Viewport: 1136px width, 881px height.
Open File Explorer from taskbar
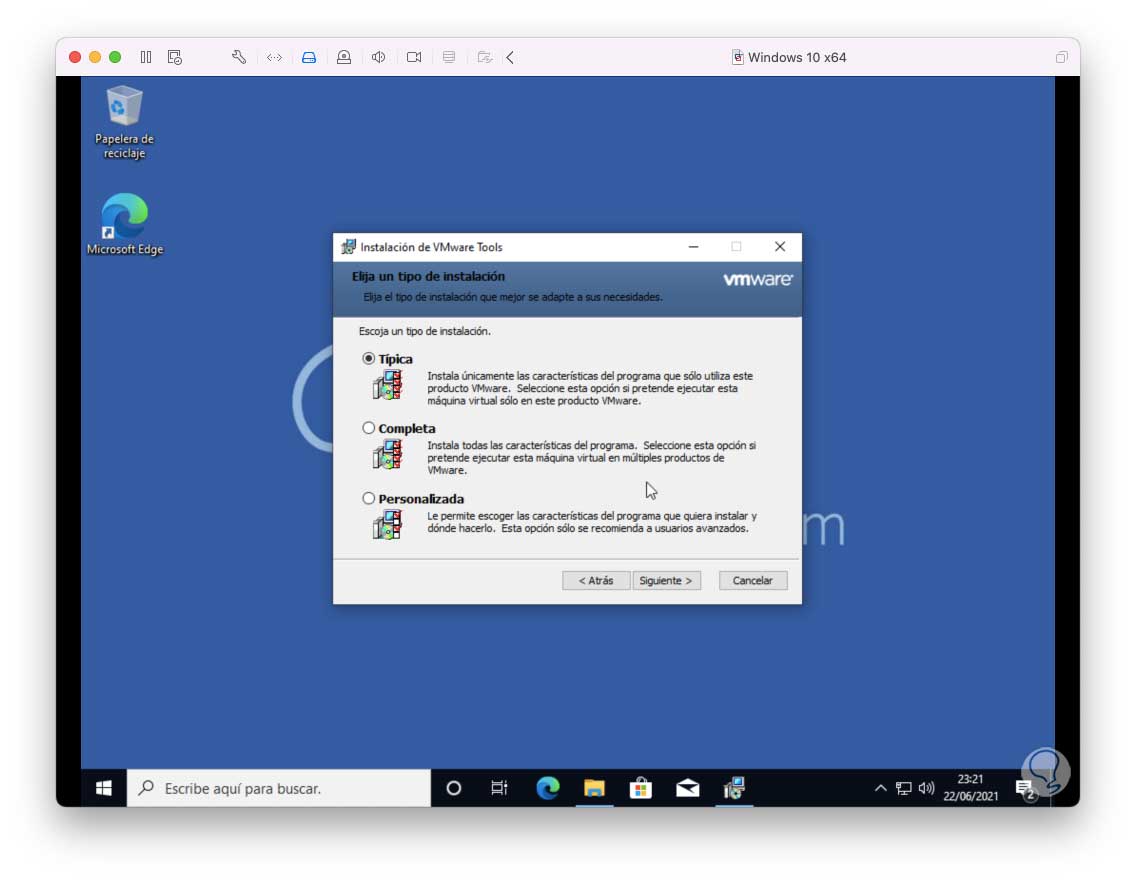594,788
